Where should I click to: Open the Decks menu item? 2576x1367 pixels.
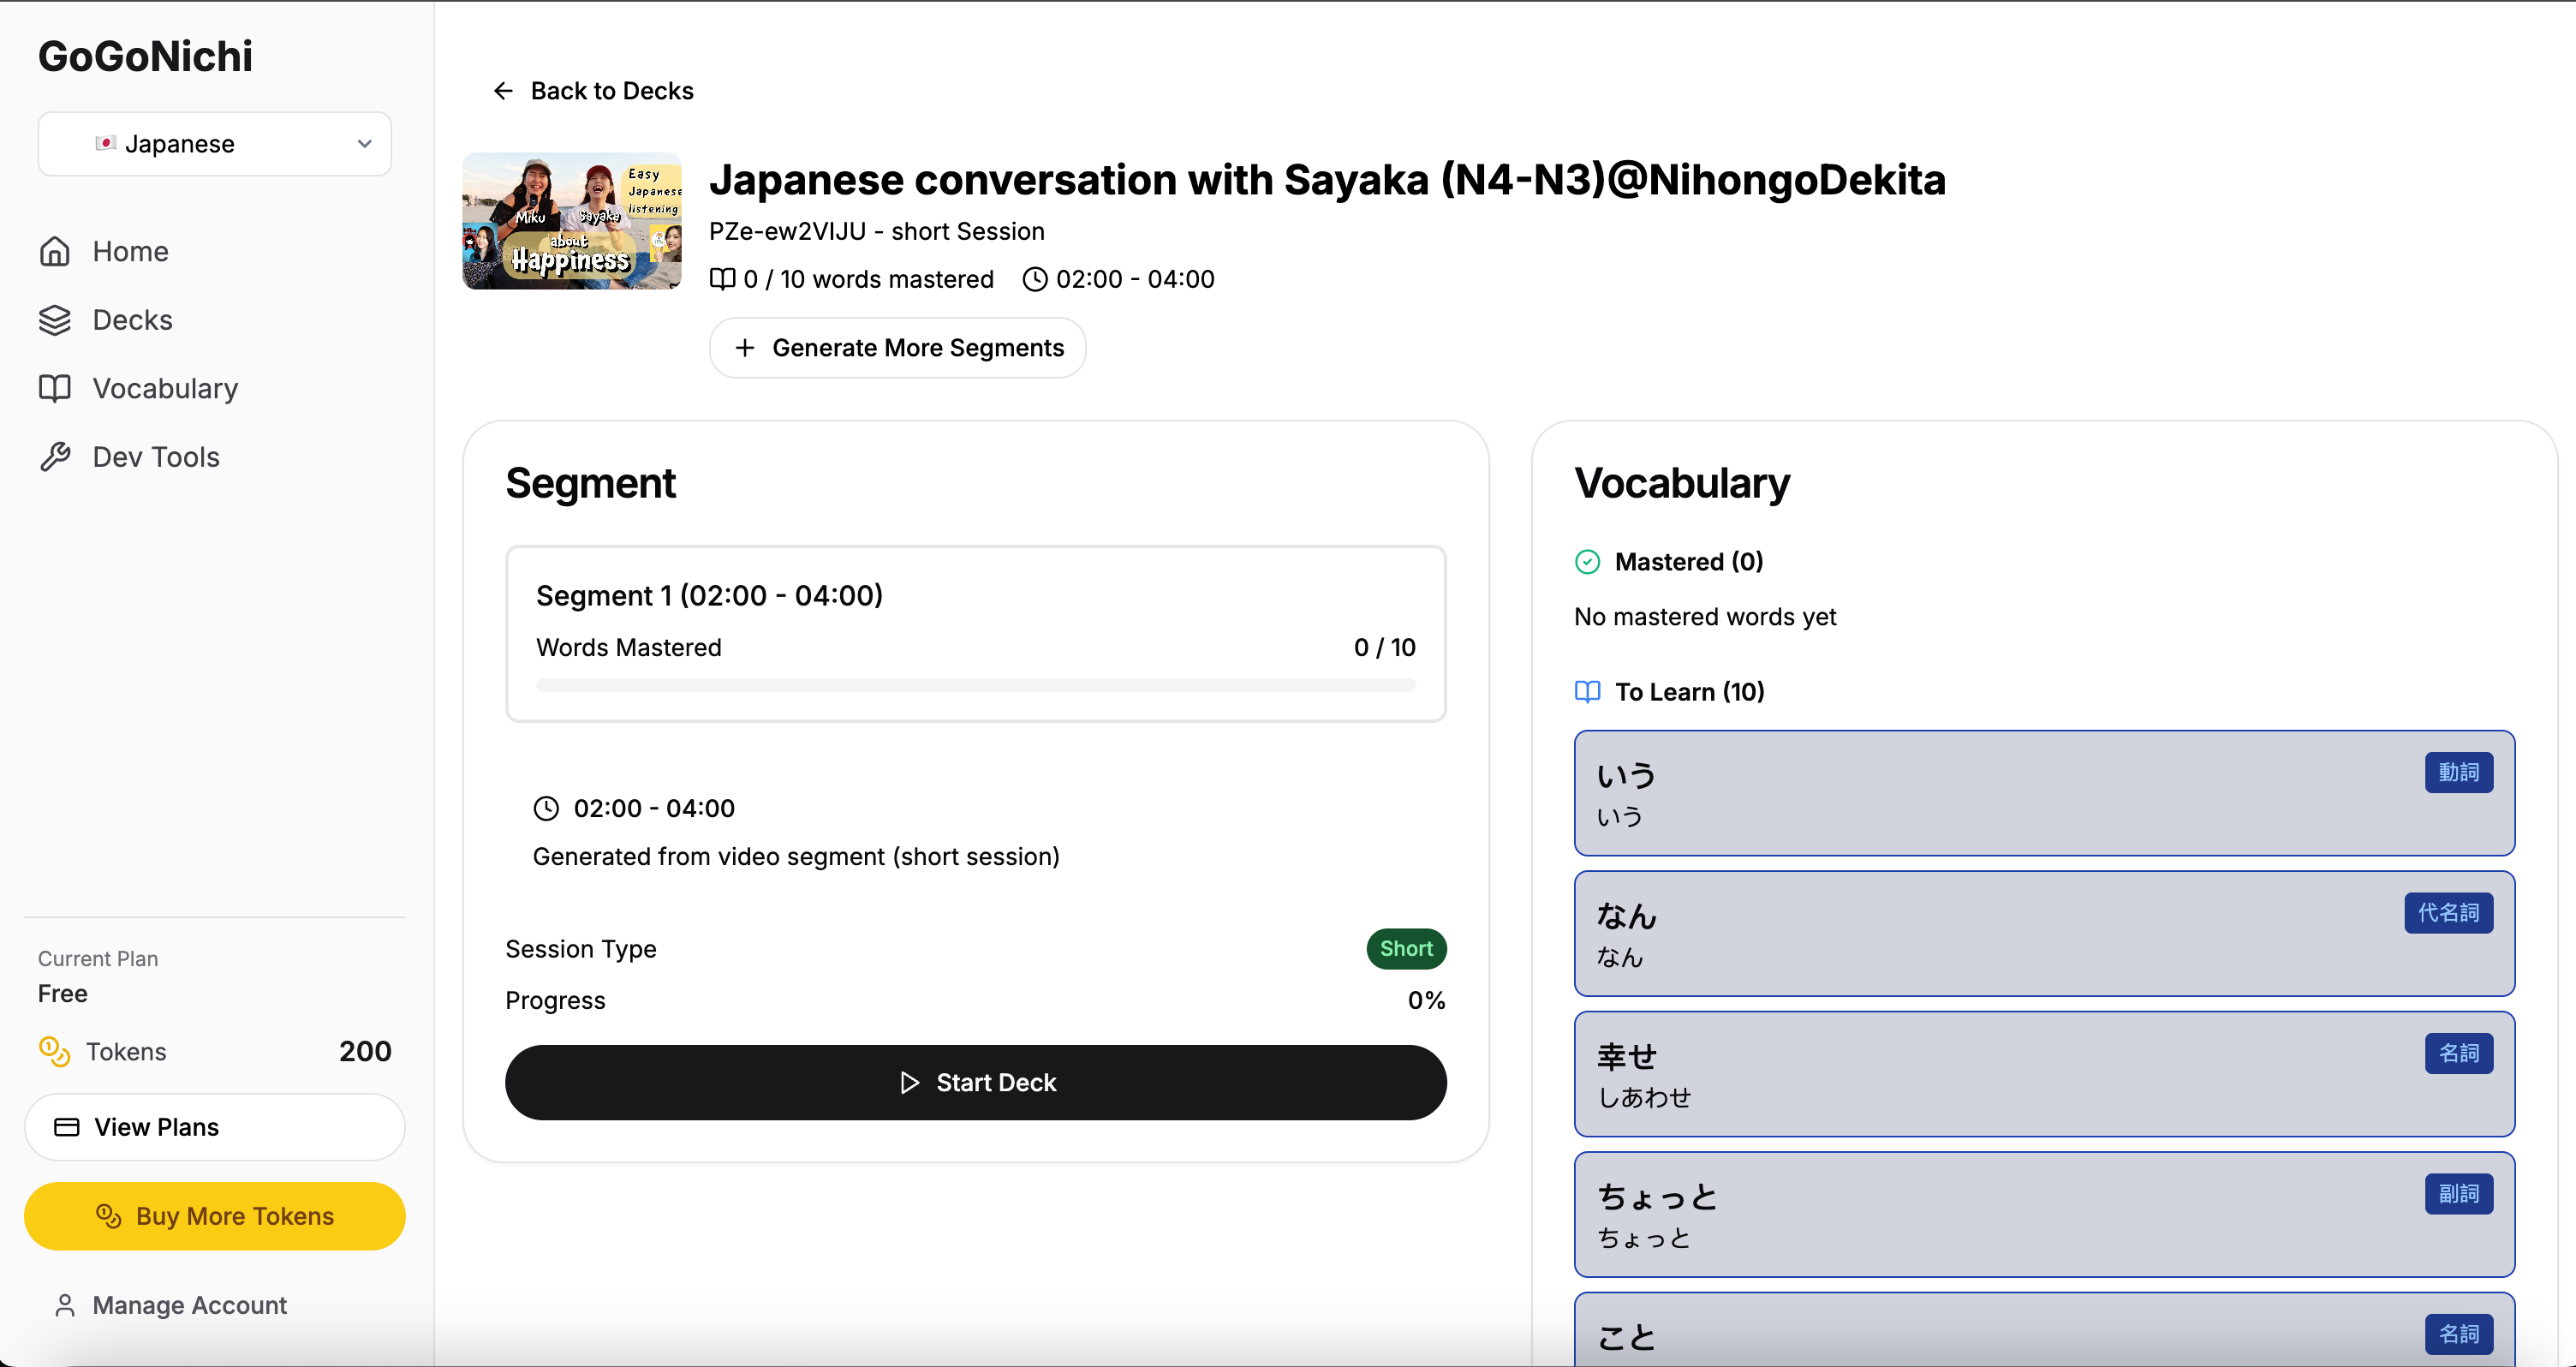132,320
